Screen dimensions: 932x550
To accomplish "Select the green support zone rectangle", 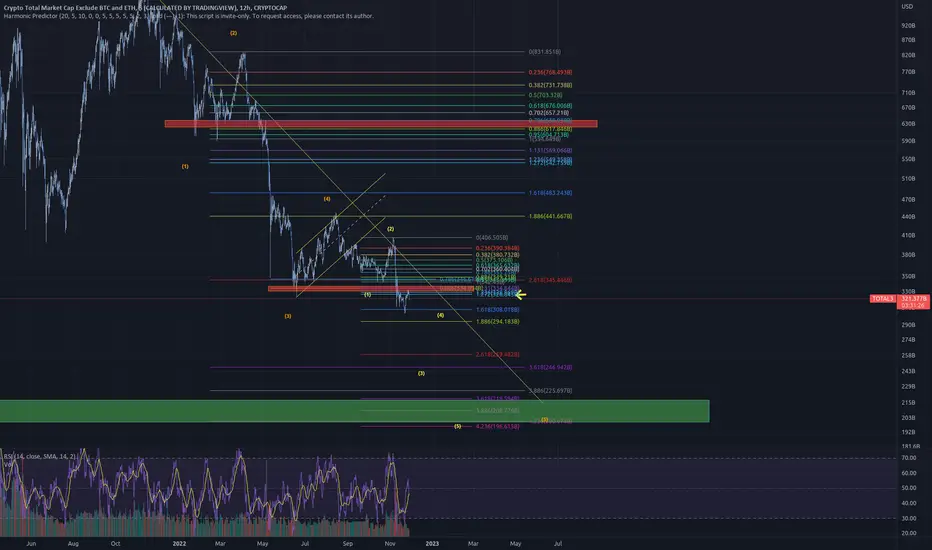I will coord(354,411).
